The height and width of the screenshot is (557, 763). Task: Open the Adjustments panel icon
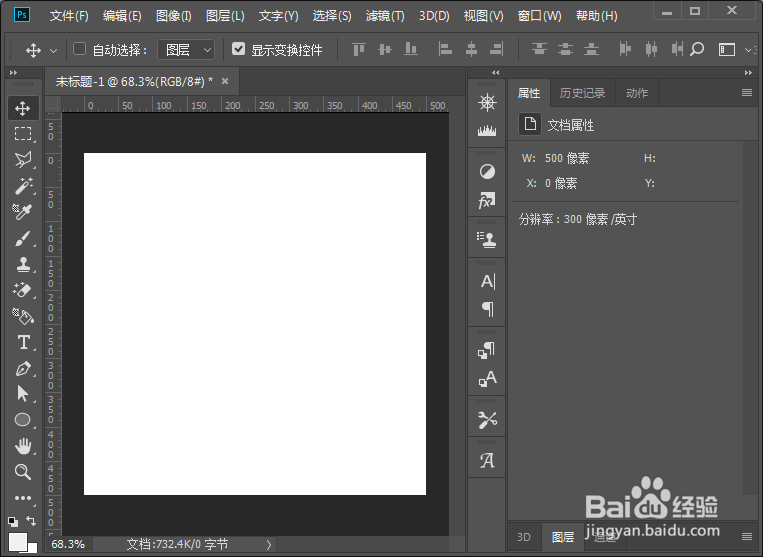pyautogui.click(x=487, y=172)
